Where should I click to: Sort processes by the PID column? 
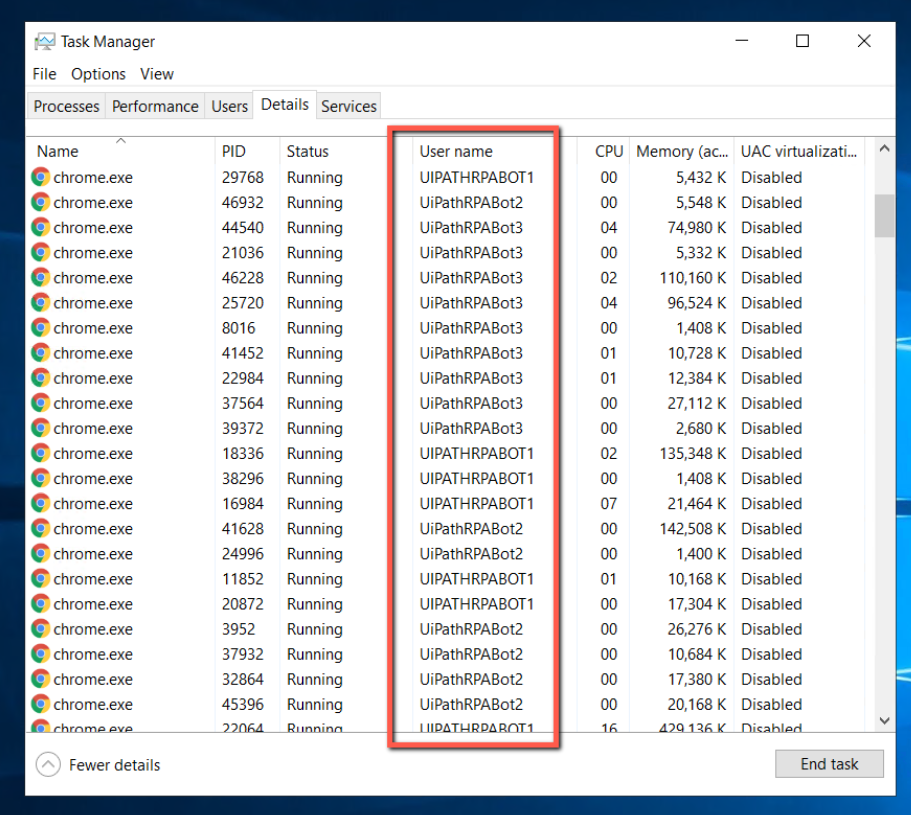point(233,151)
